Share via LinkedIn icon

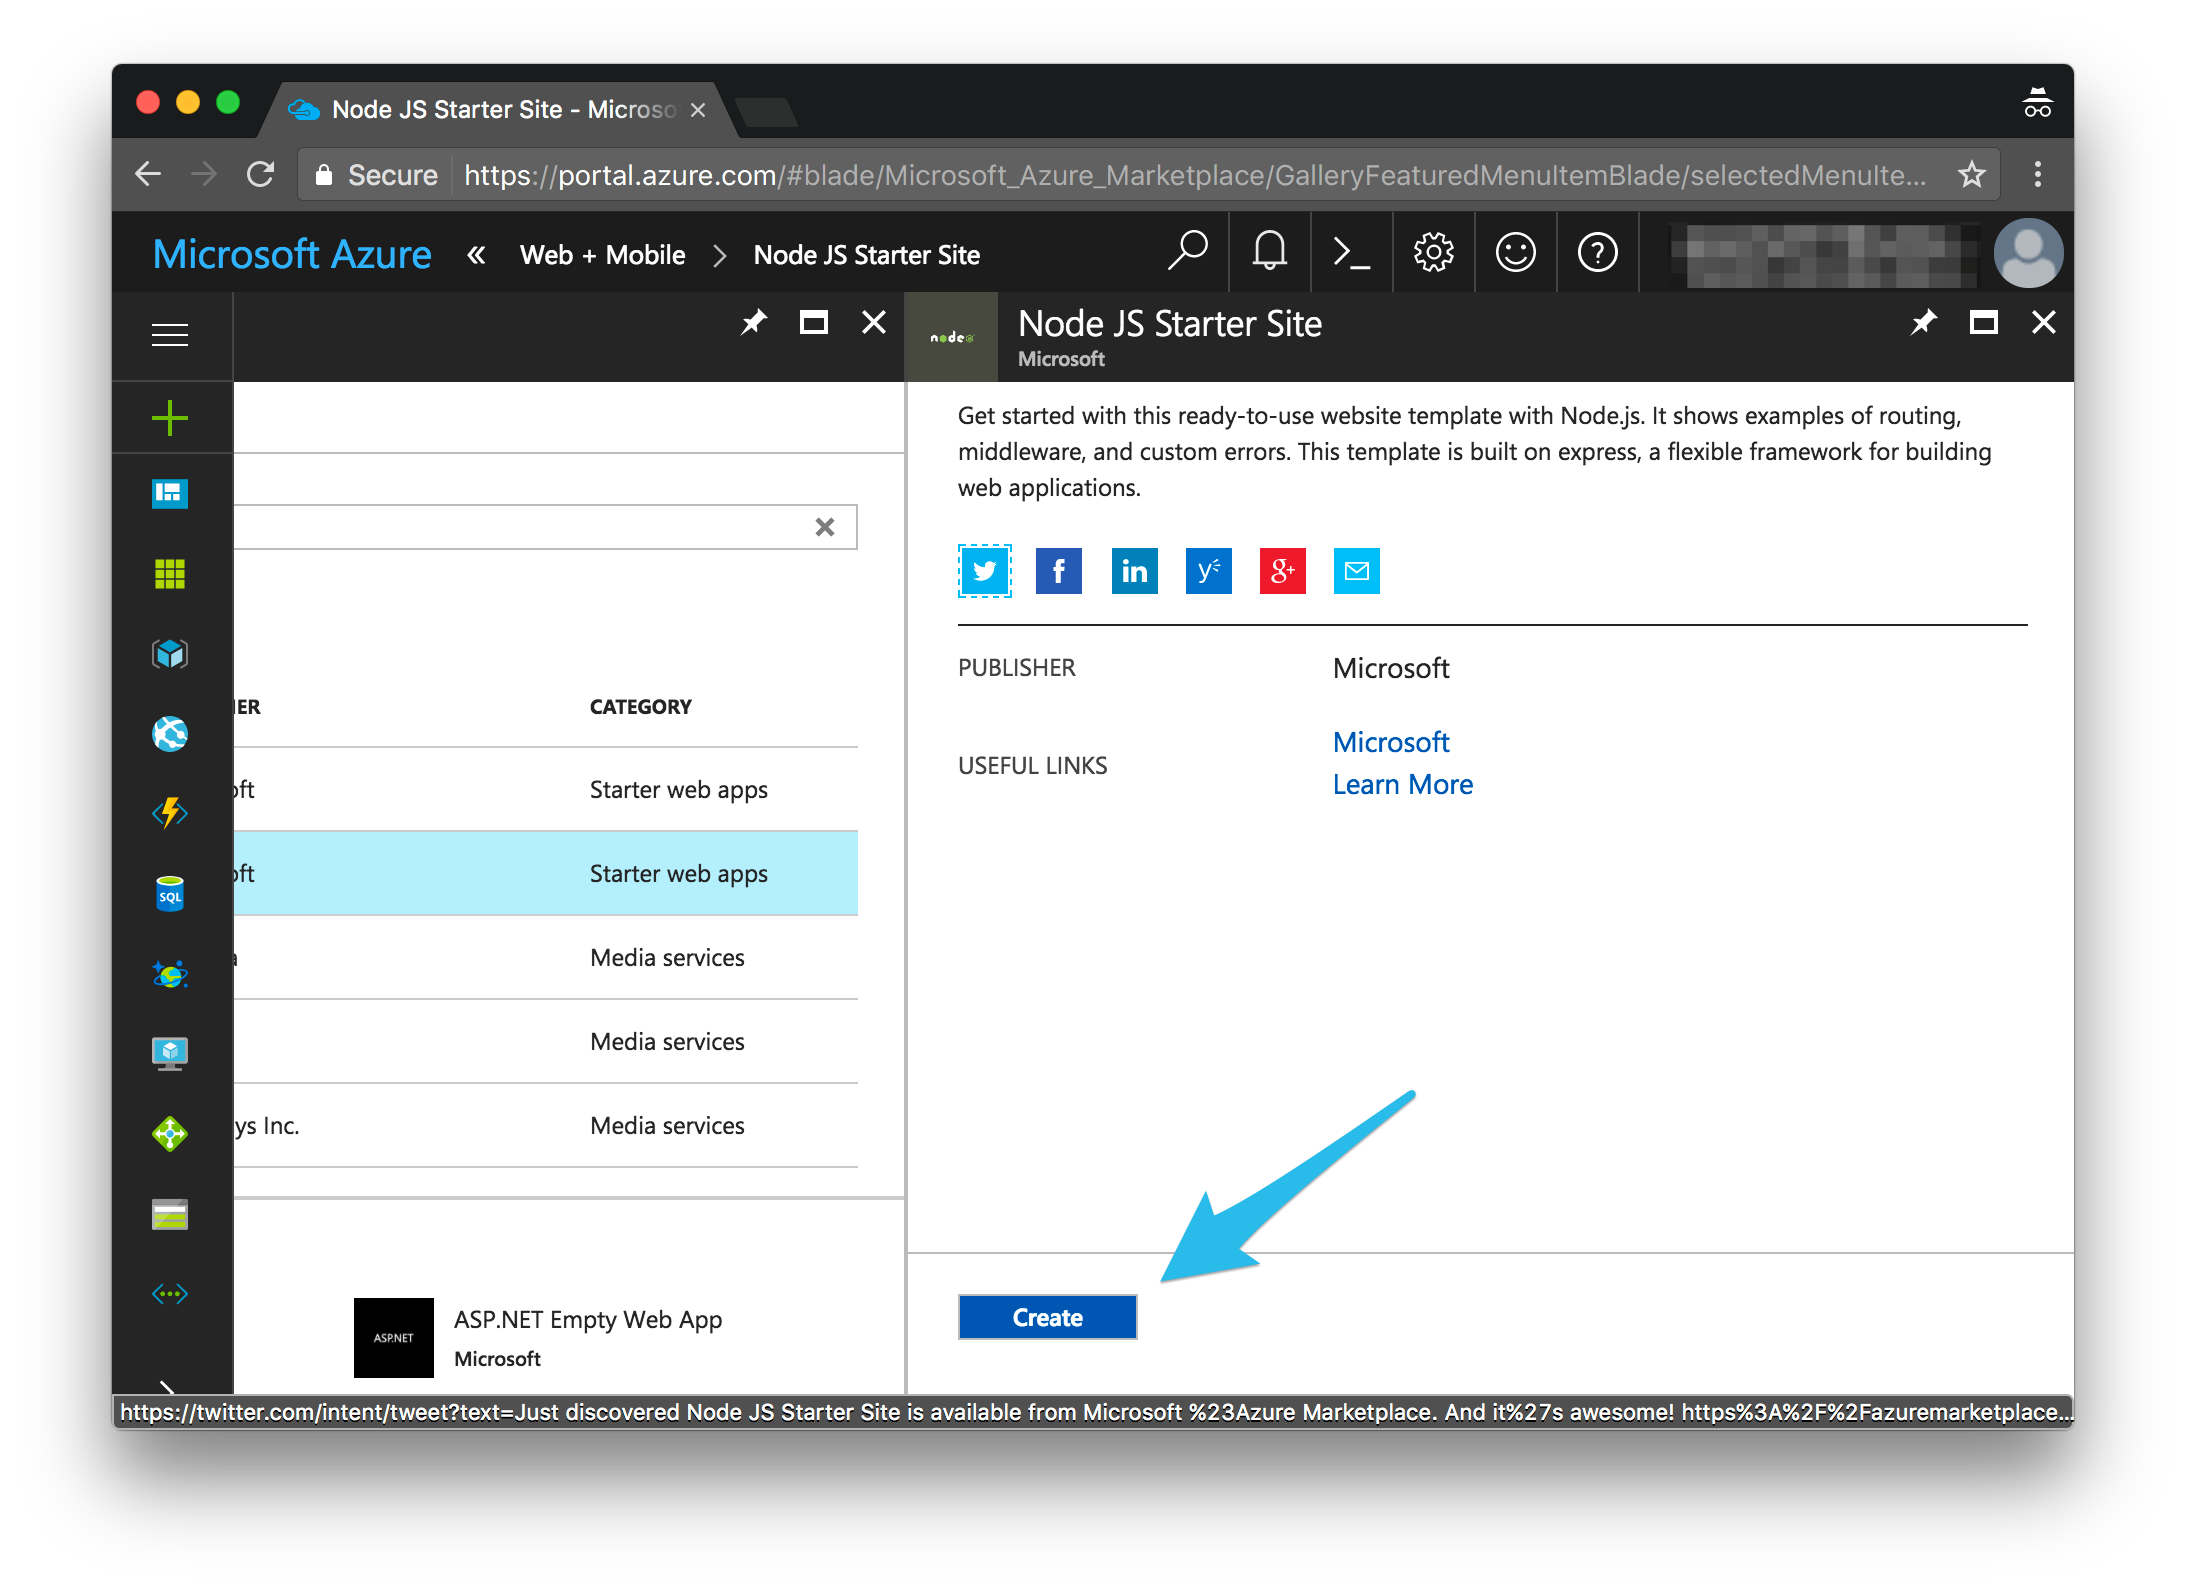[1134, 571]
